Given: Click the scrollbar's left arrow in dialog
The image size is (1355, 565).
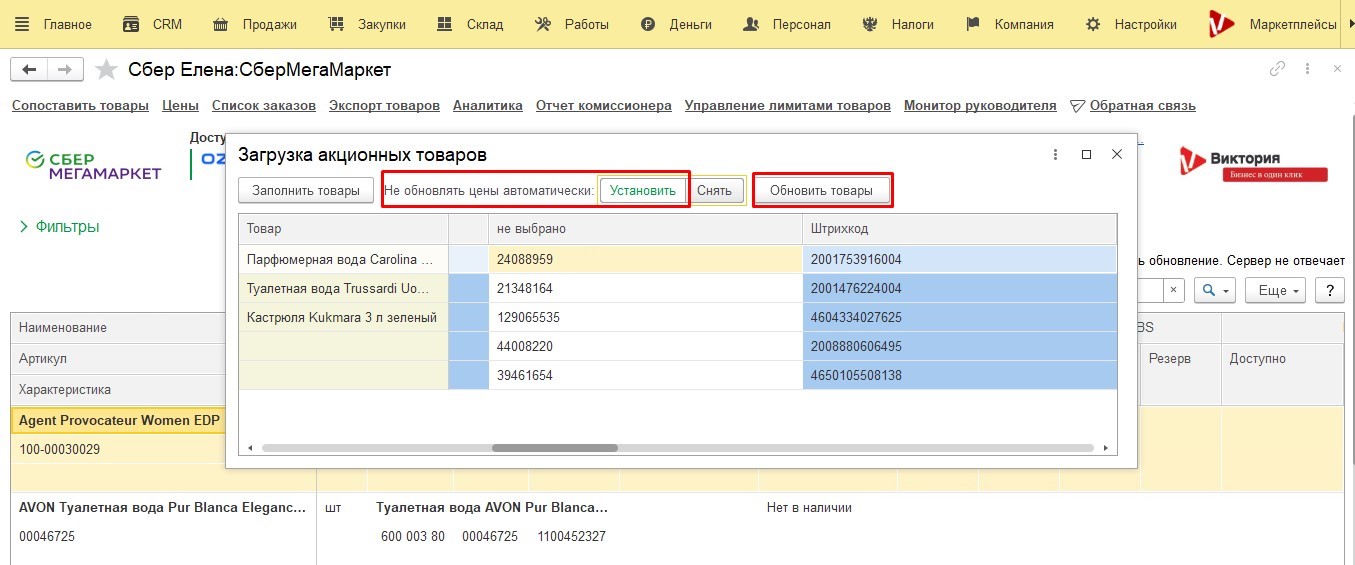Looking at the screenshot, I should (x=250, y=448).
